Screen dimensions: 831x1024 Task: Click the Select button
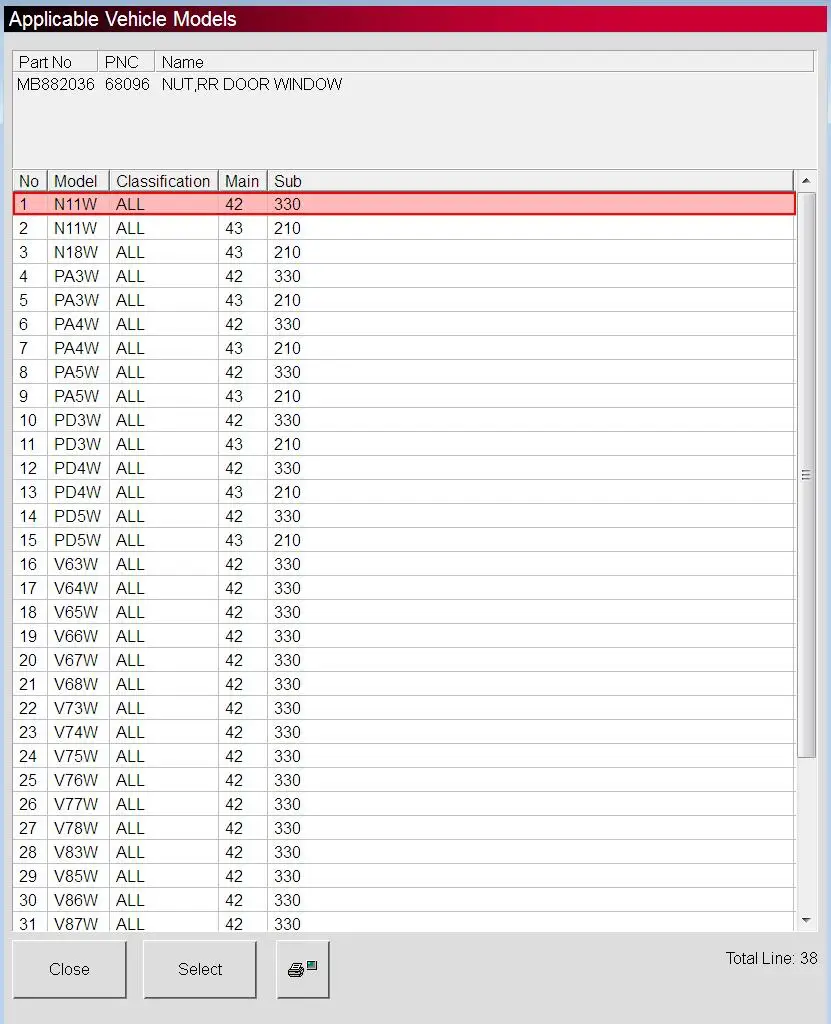click(x=200, y=969)
